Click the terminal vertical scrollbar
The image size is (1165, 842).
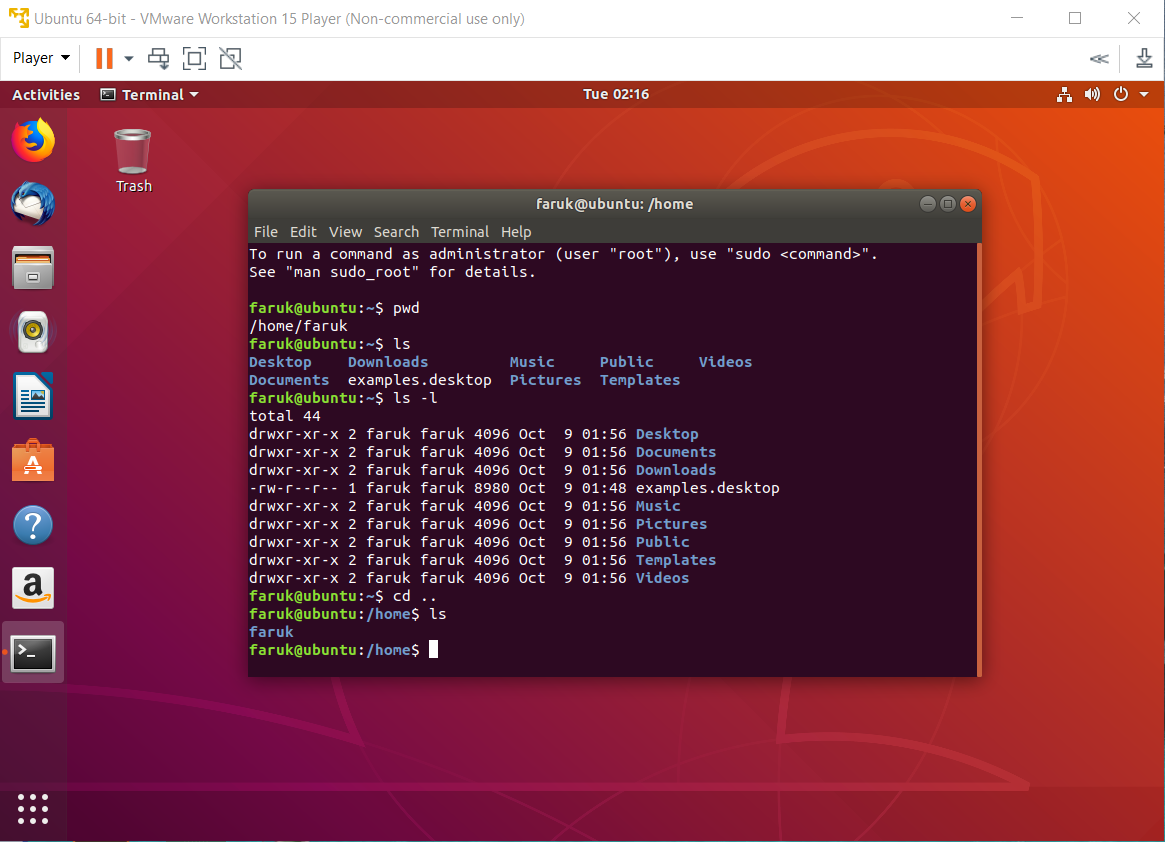(x=979, y=459)
